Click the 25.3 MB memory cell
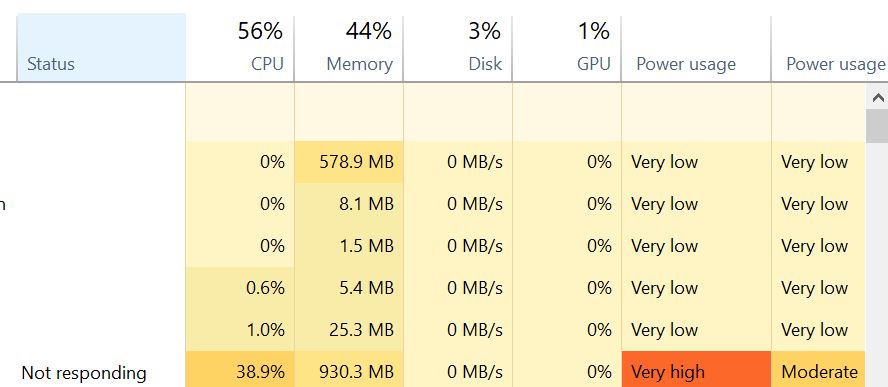The height and width of the screenshot is (387, 888). pos(349,330)
